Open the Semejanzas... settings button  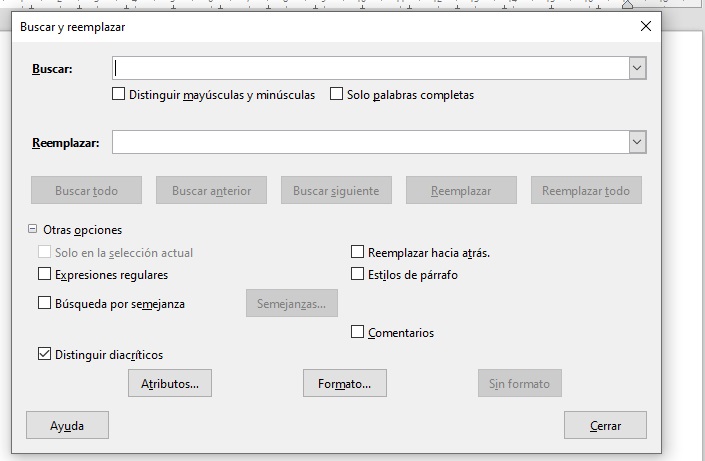click(x=292, y=303)
